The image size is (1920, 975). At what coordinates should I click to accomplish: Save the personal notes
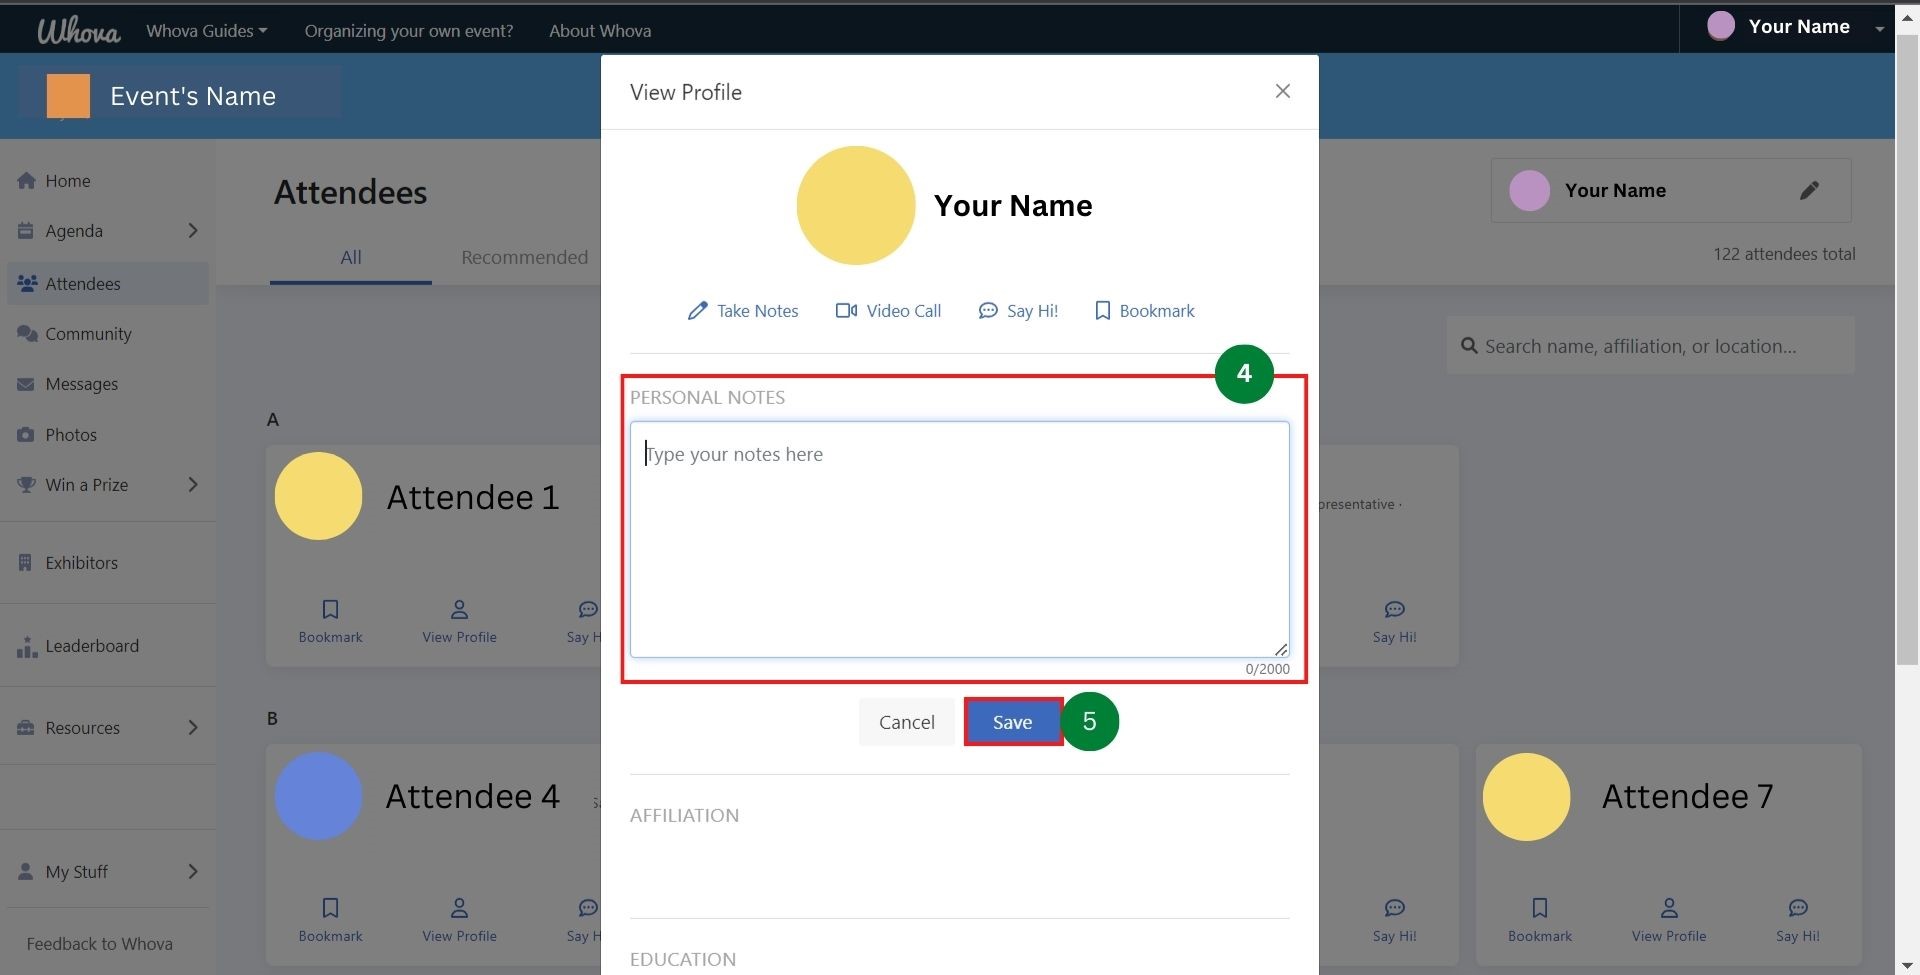coord(1012,722)
